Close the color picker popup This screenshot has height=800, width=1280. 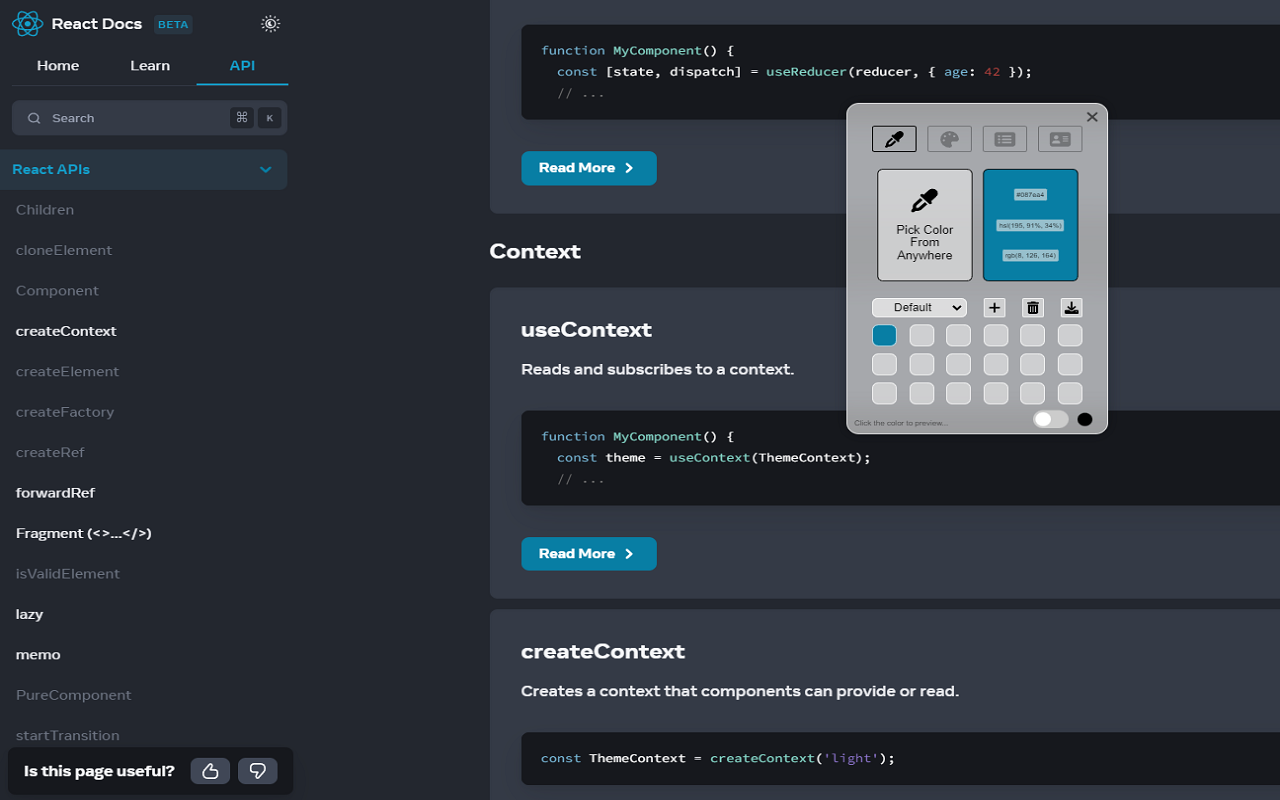(x=1092, y=117)
